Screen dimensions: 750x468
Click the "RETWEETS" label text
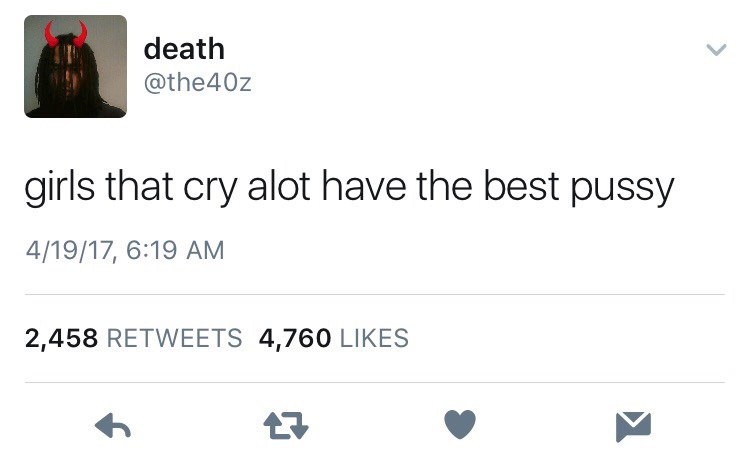(175, 338)
